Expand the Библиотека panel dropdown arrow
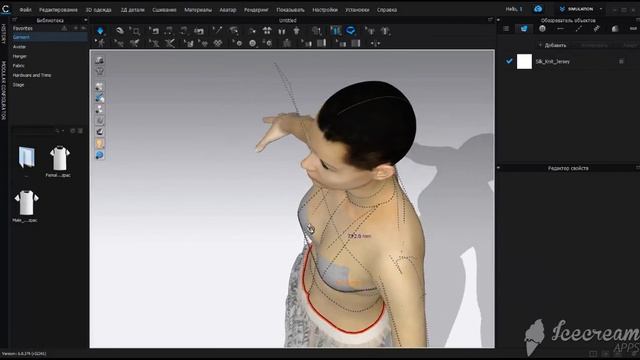 point(85,20)
